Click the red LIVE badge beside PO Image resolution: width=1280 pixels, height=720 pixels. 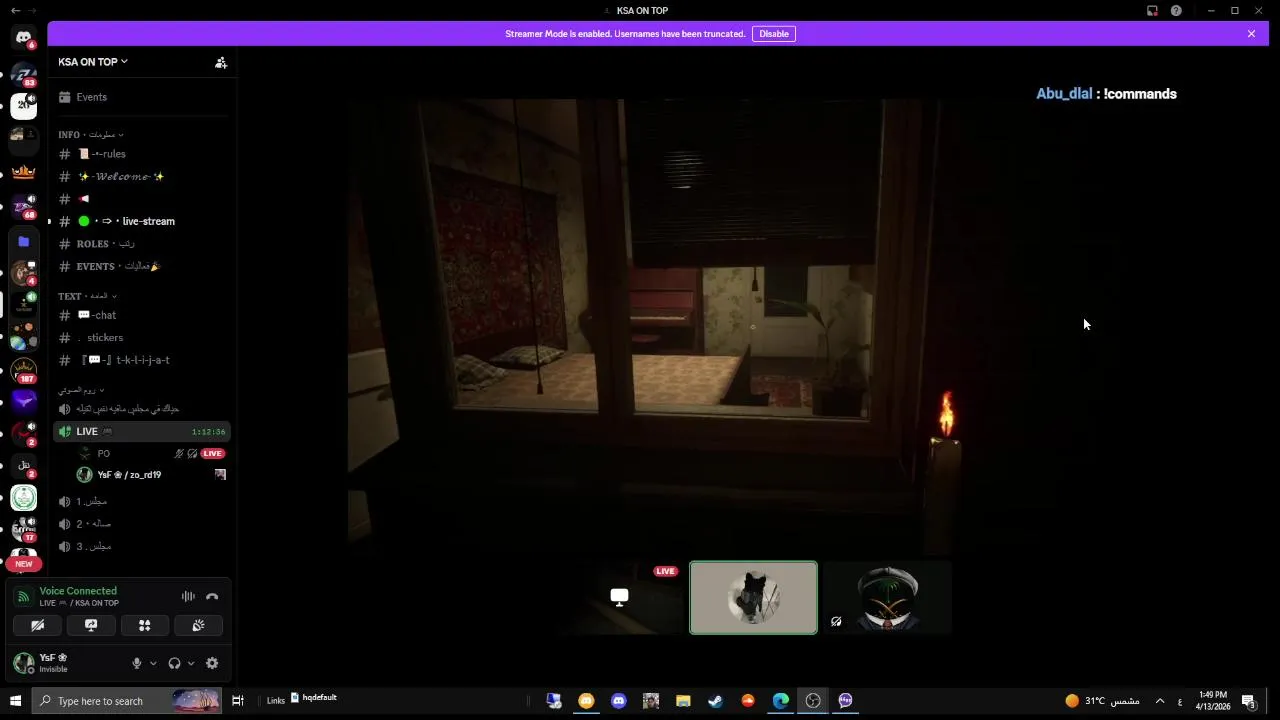[212, 453]
